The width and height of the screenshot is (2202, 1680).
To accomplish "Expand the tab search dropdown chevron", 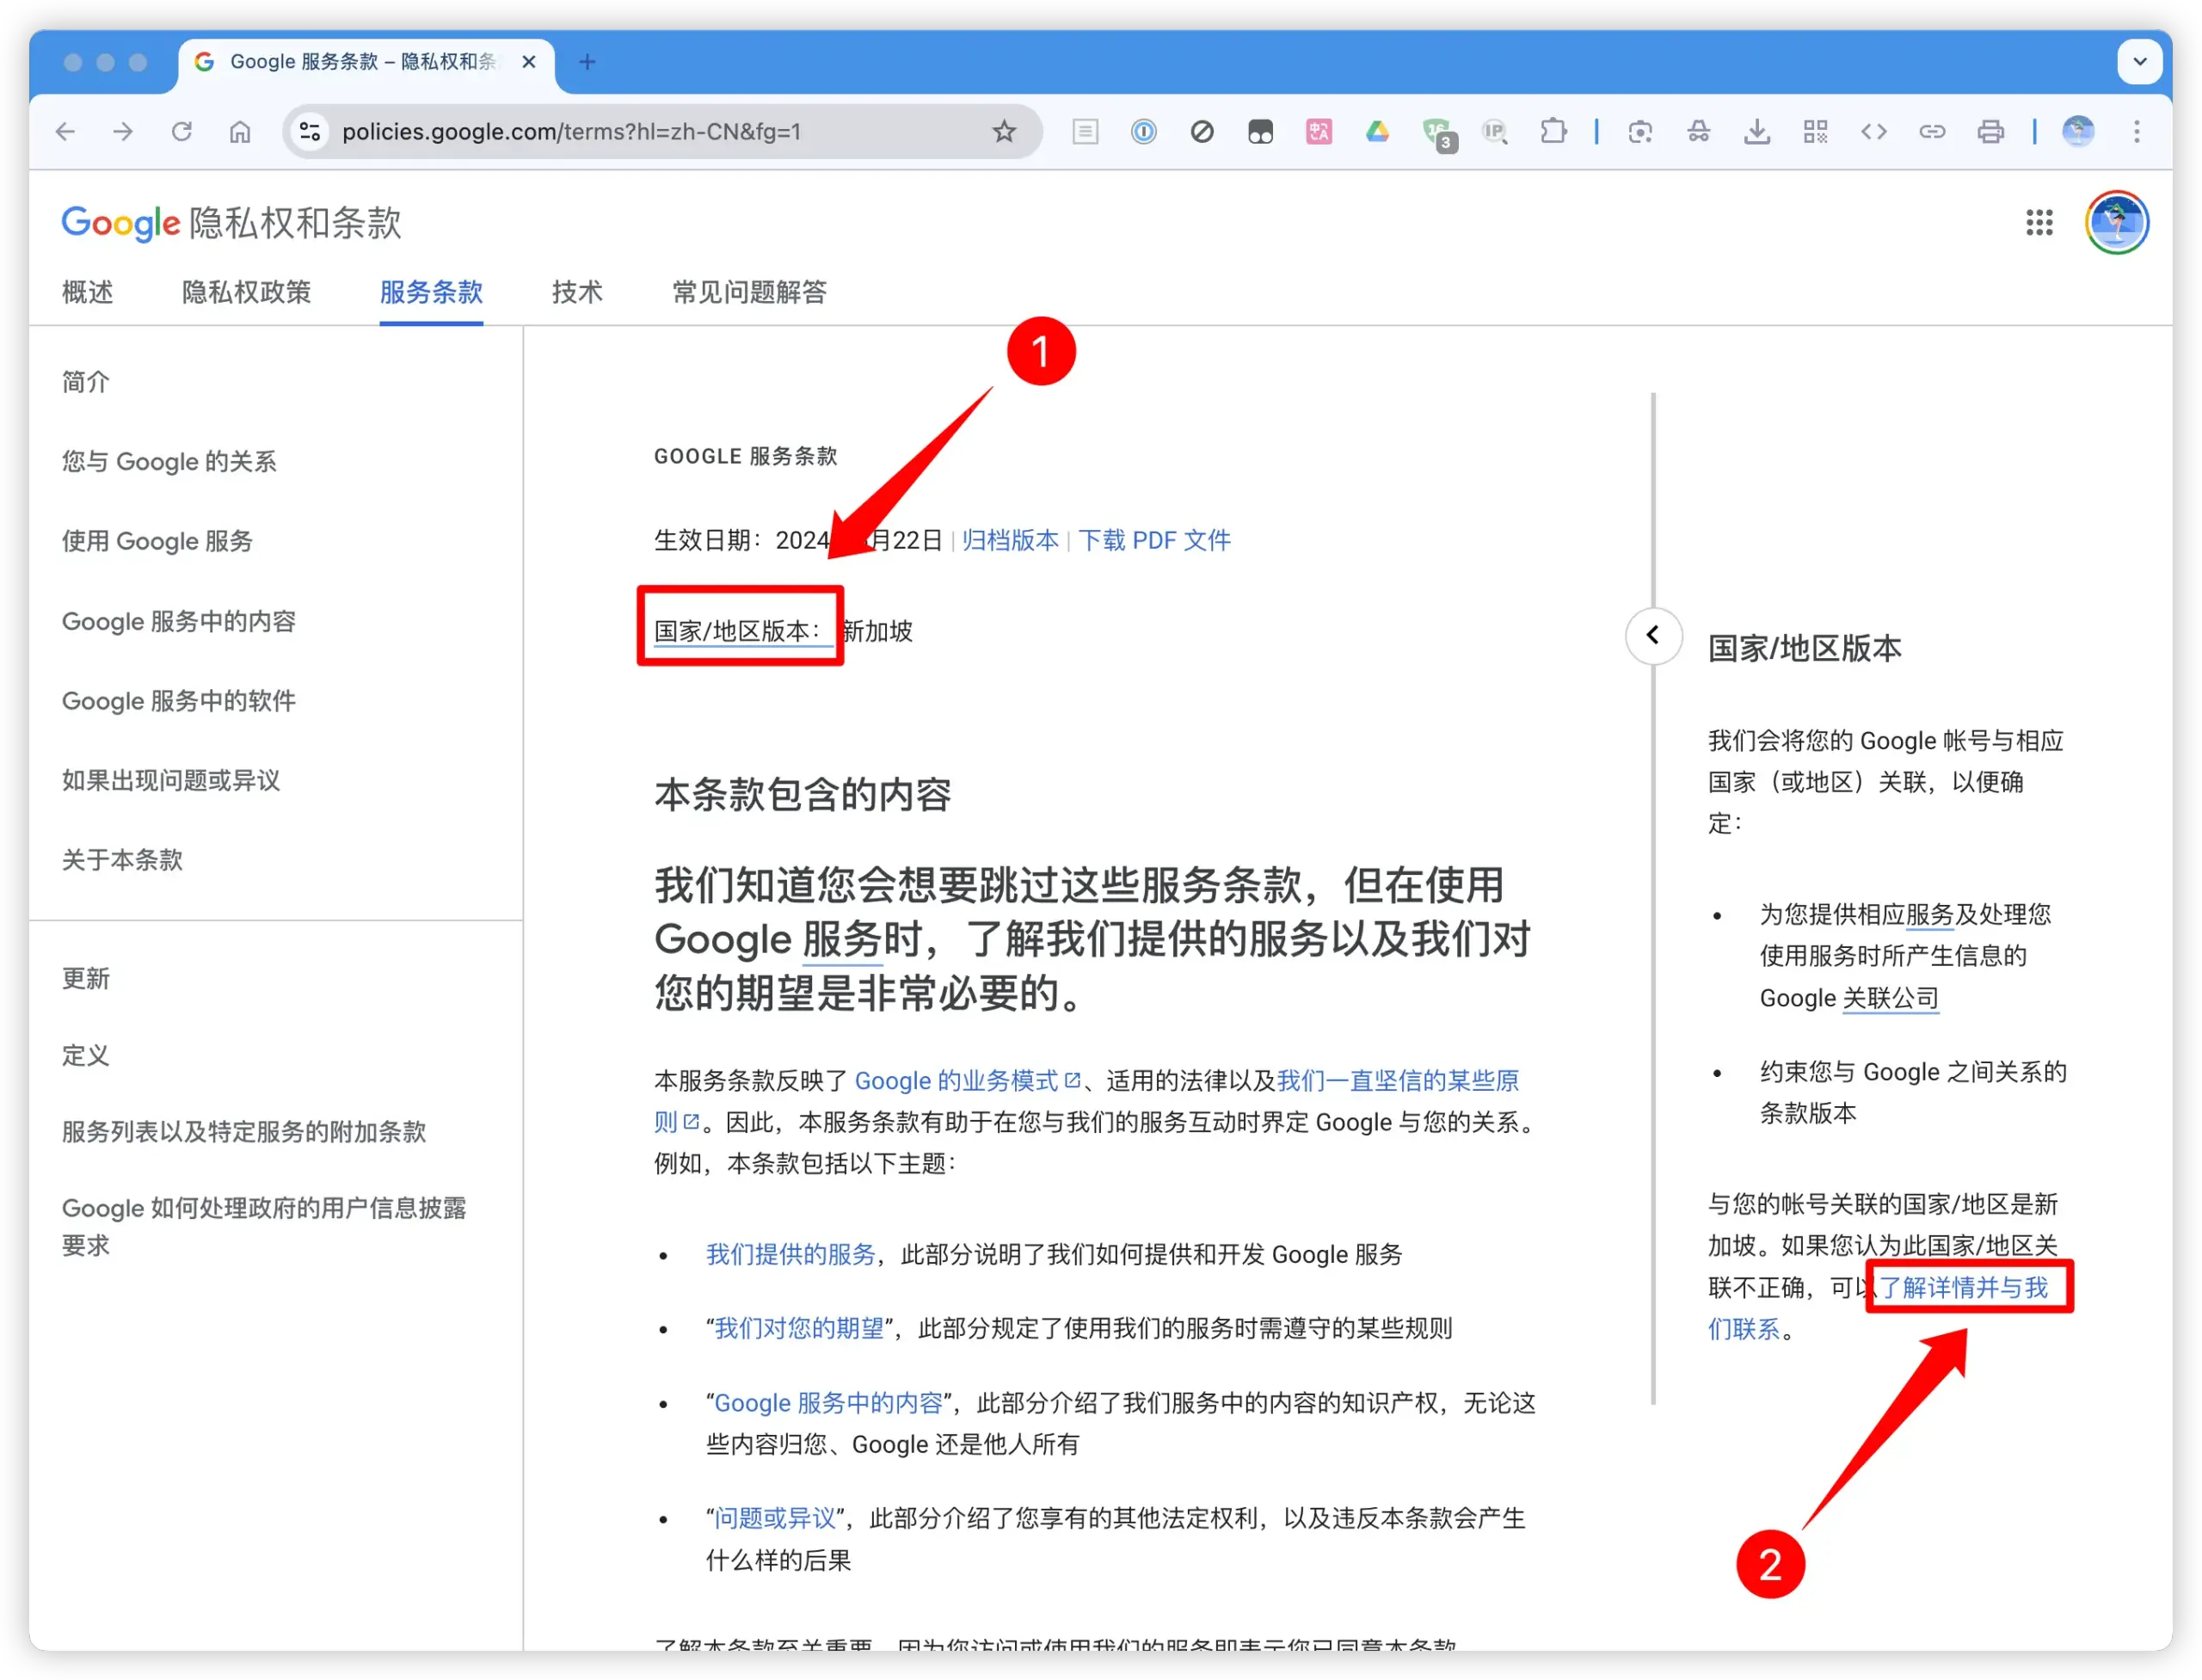I will coord(2139,62).
